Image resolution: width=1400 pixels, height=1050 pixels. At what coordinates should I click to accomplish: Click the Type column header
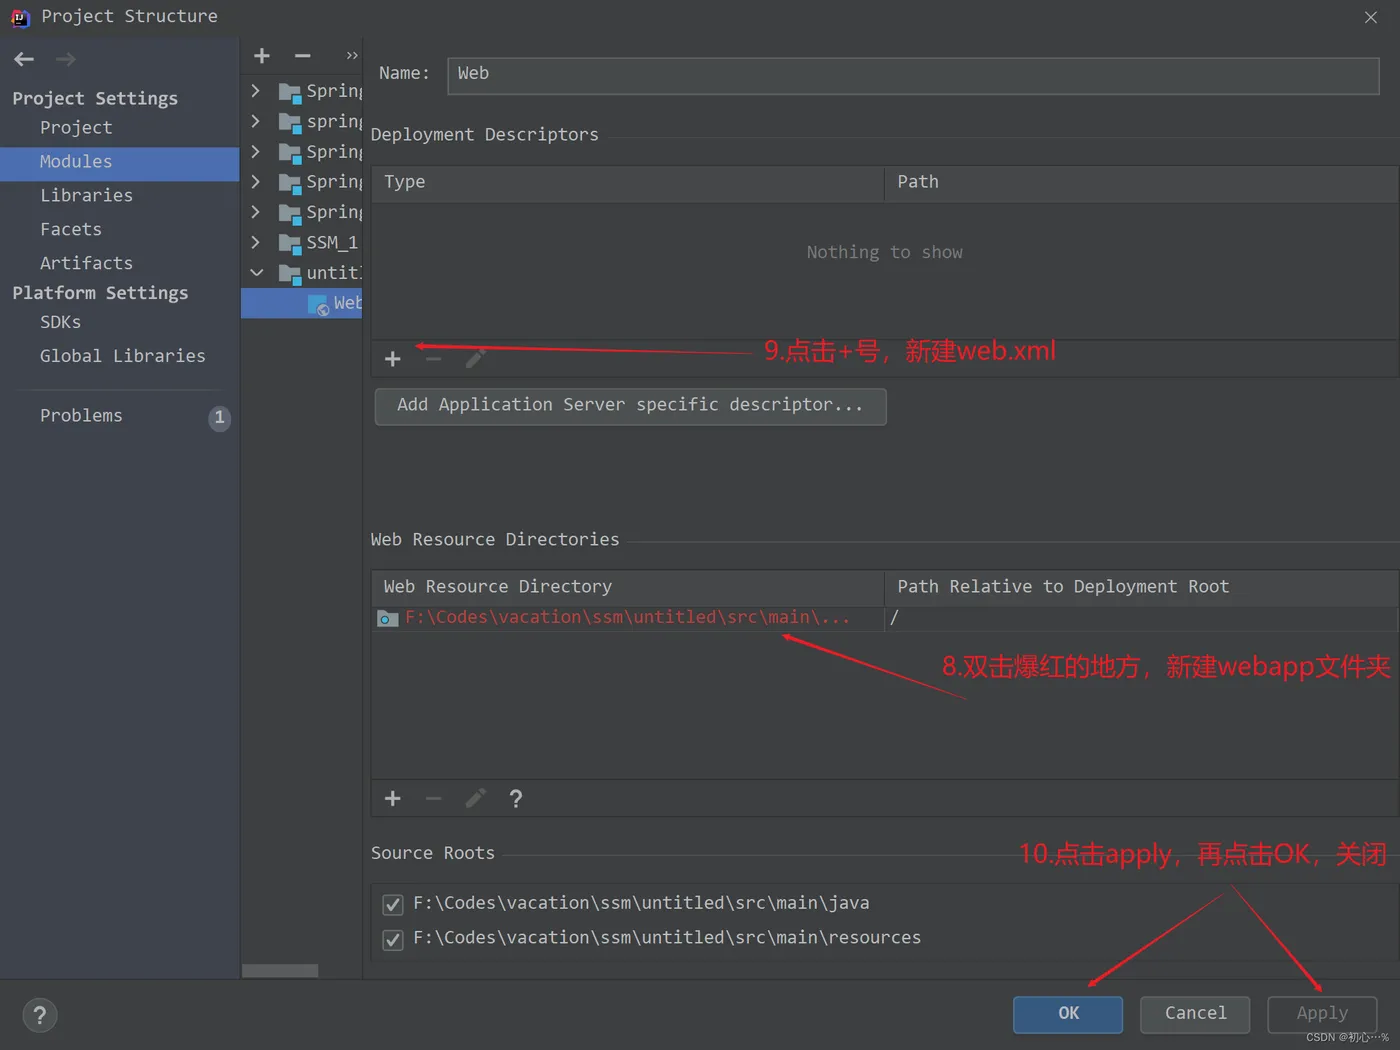(x=628, y=183)
